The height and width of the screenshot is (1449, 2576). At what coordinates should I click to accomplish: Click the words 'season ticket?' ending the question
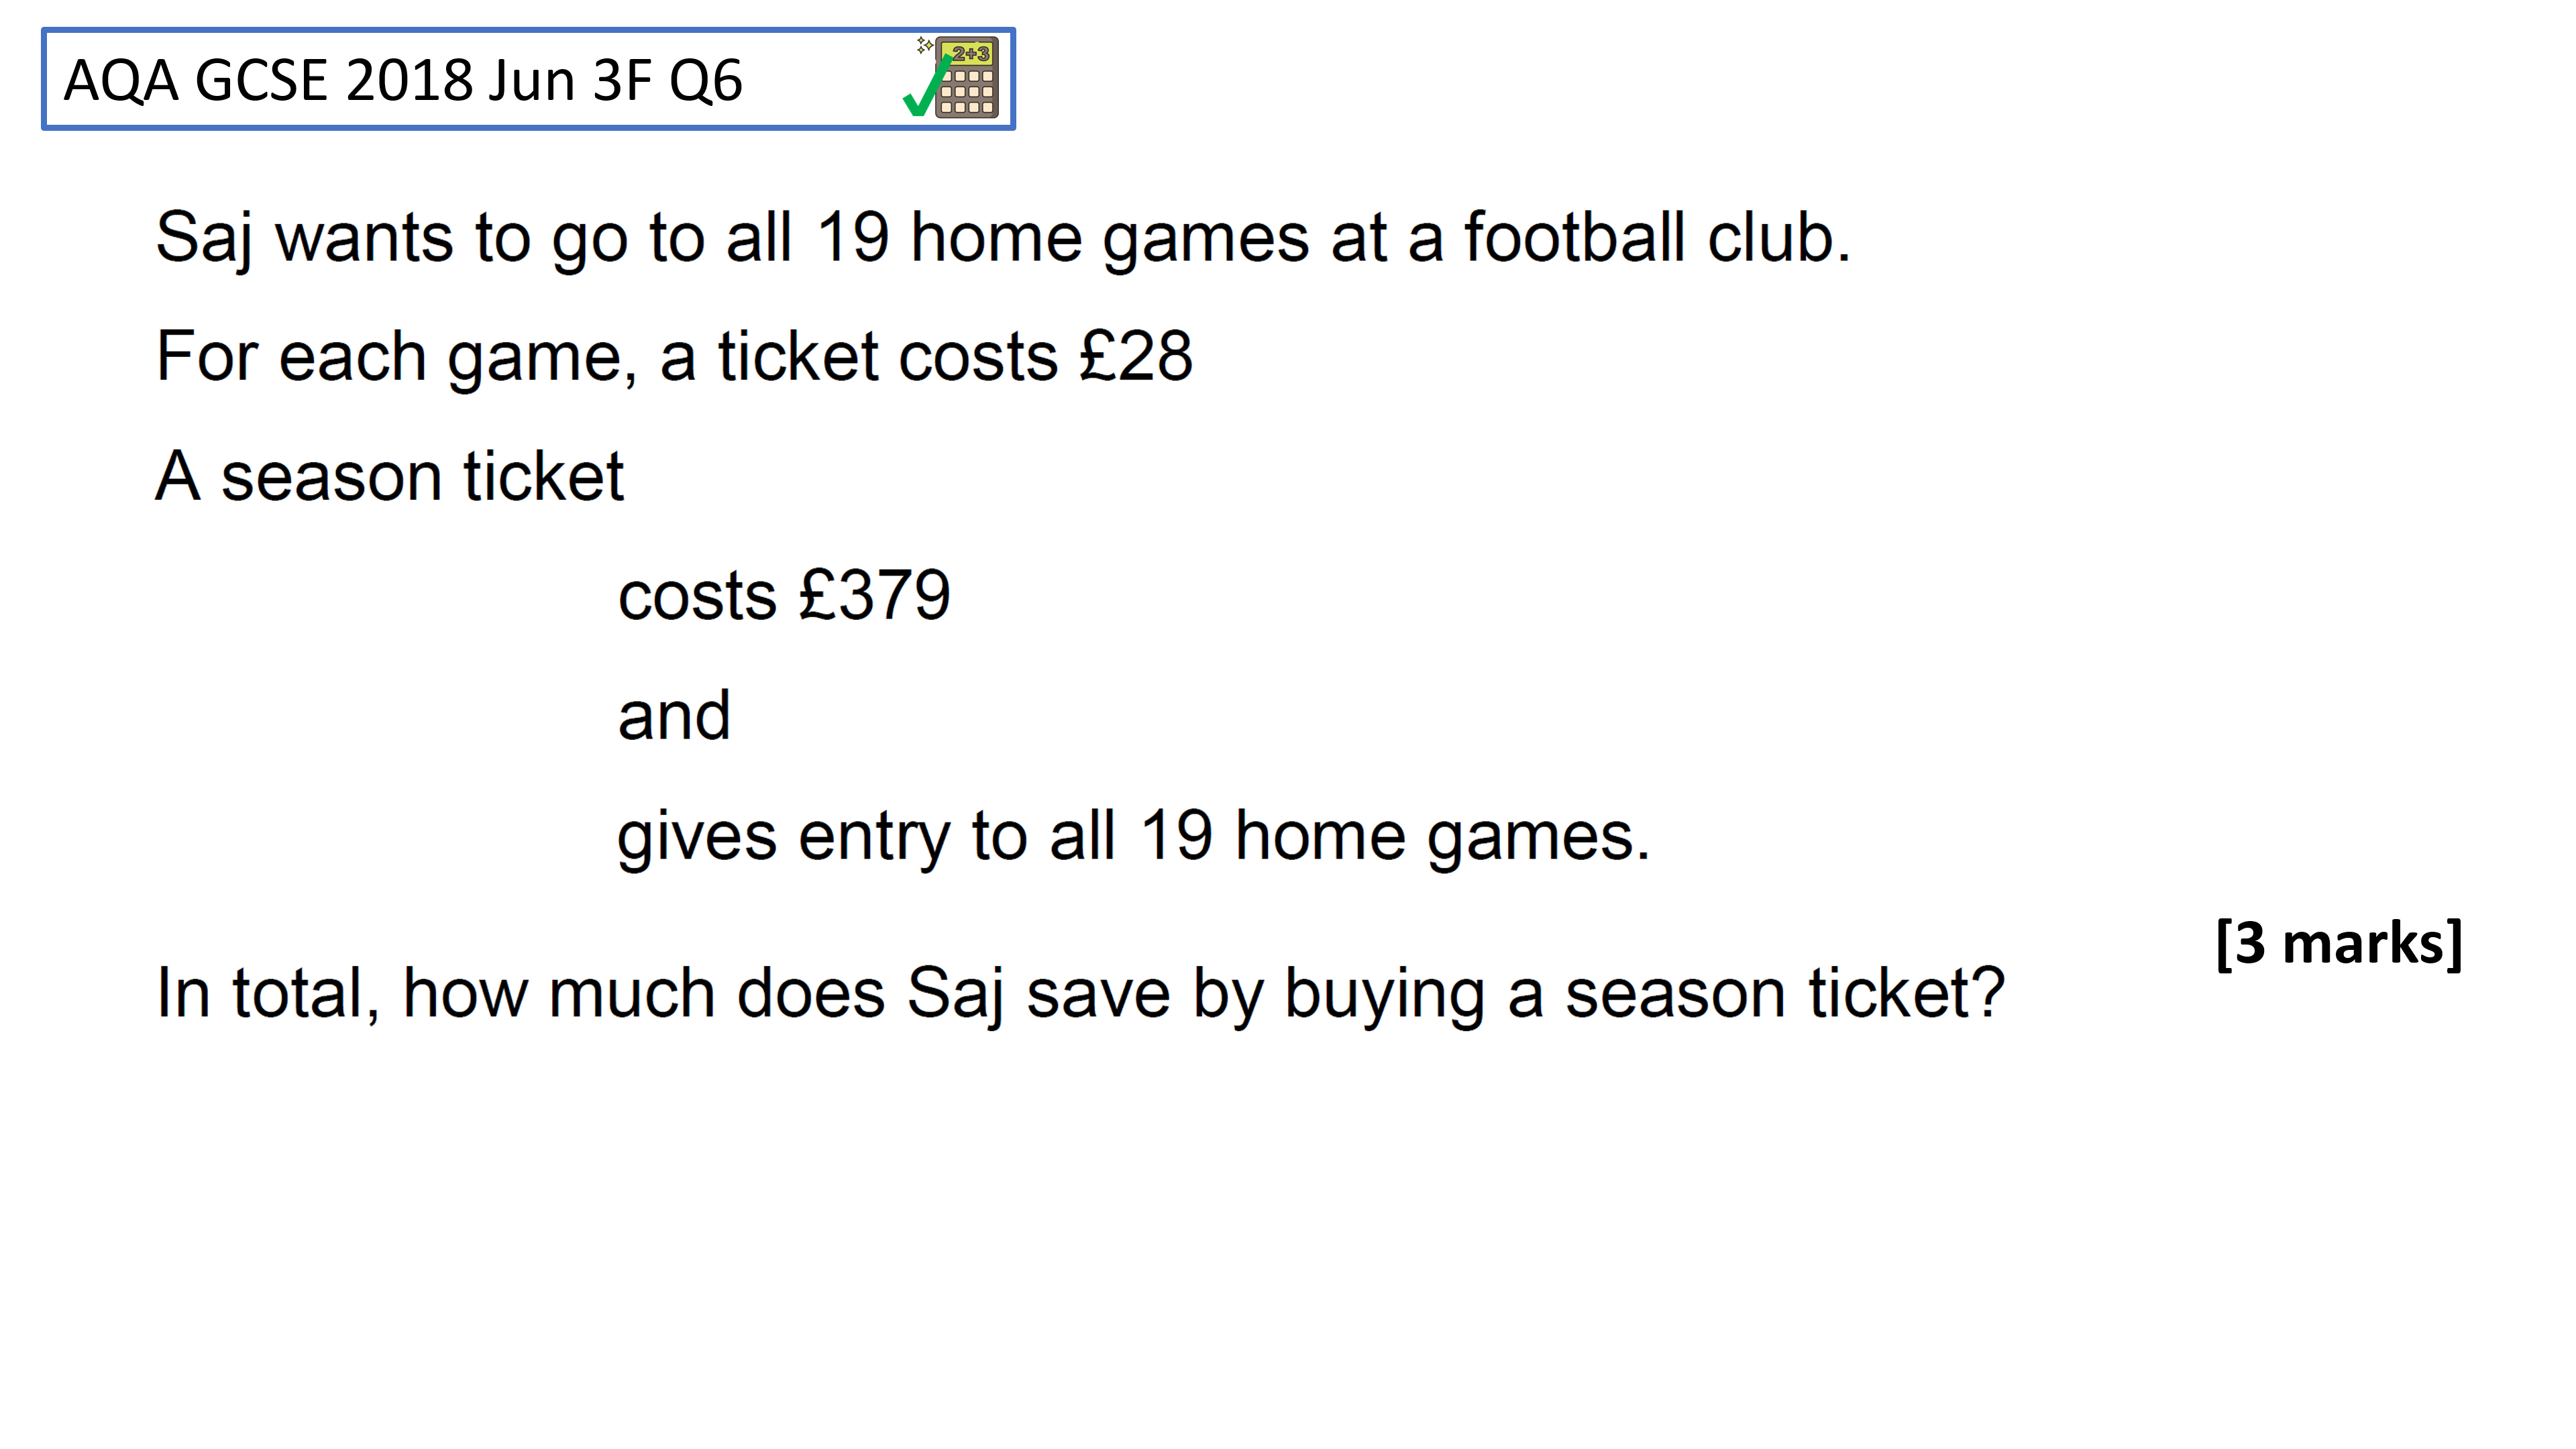pos(1784,993)
